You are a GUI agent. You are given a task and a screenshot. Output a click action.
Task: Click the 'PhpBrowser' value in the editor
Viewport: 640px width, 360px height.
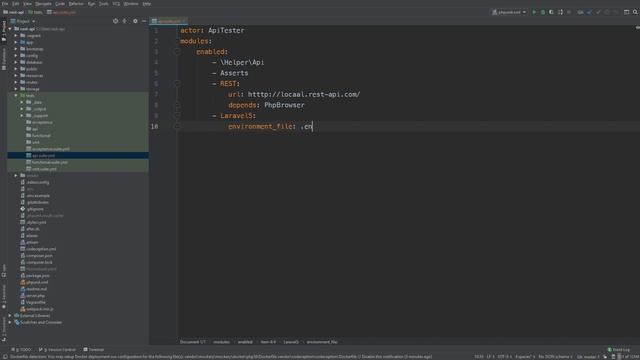pos(284,105)
